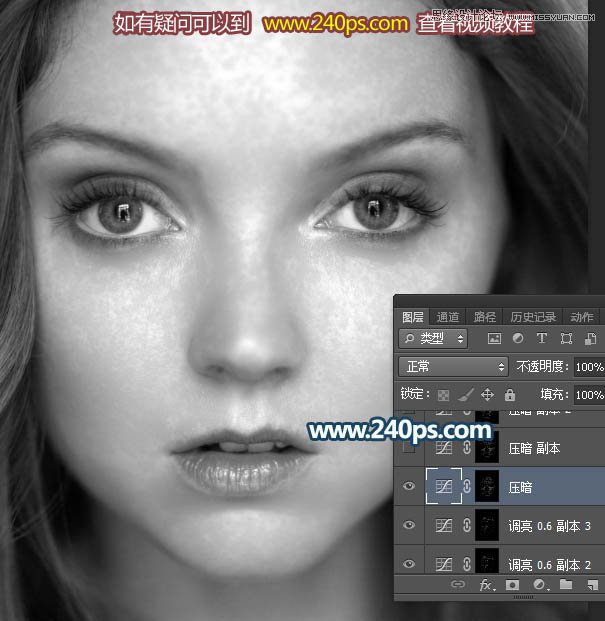The width and height of the screenshot is (605, 621).
Task: Toggle mask link on 调高 0.6 副本 2
Action: tap(467, 564)
